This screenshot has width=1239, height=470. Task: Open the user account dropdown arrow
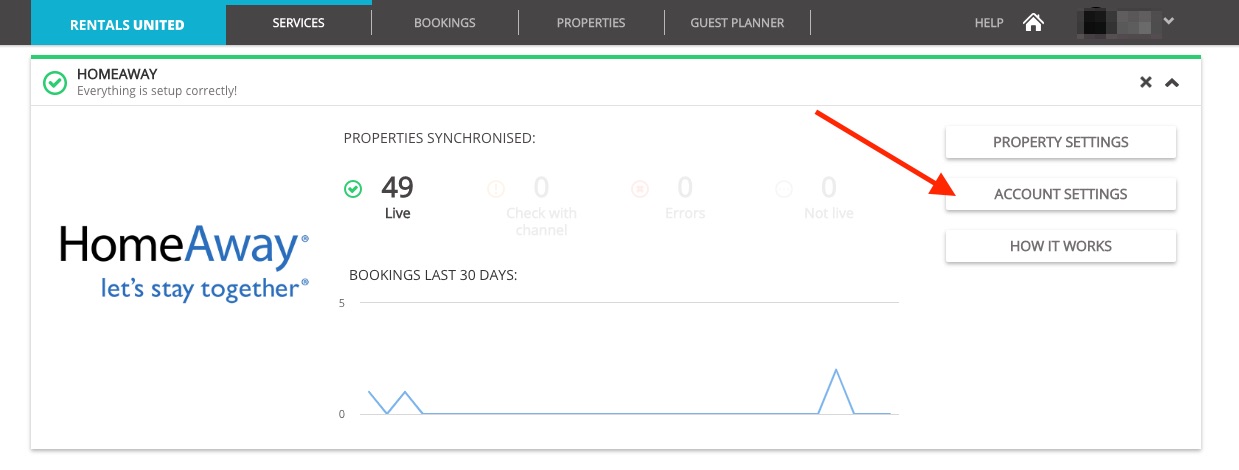point(1168,20)
